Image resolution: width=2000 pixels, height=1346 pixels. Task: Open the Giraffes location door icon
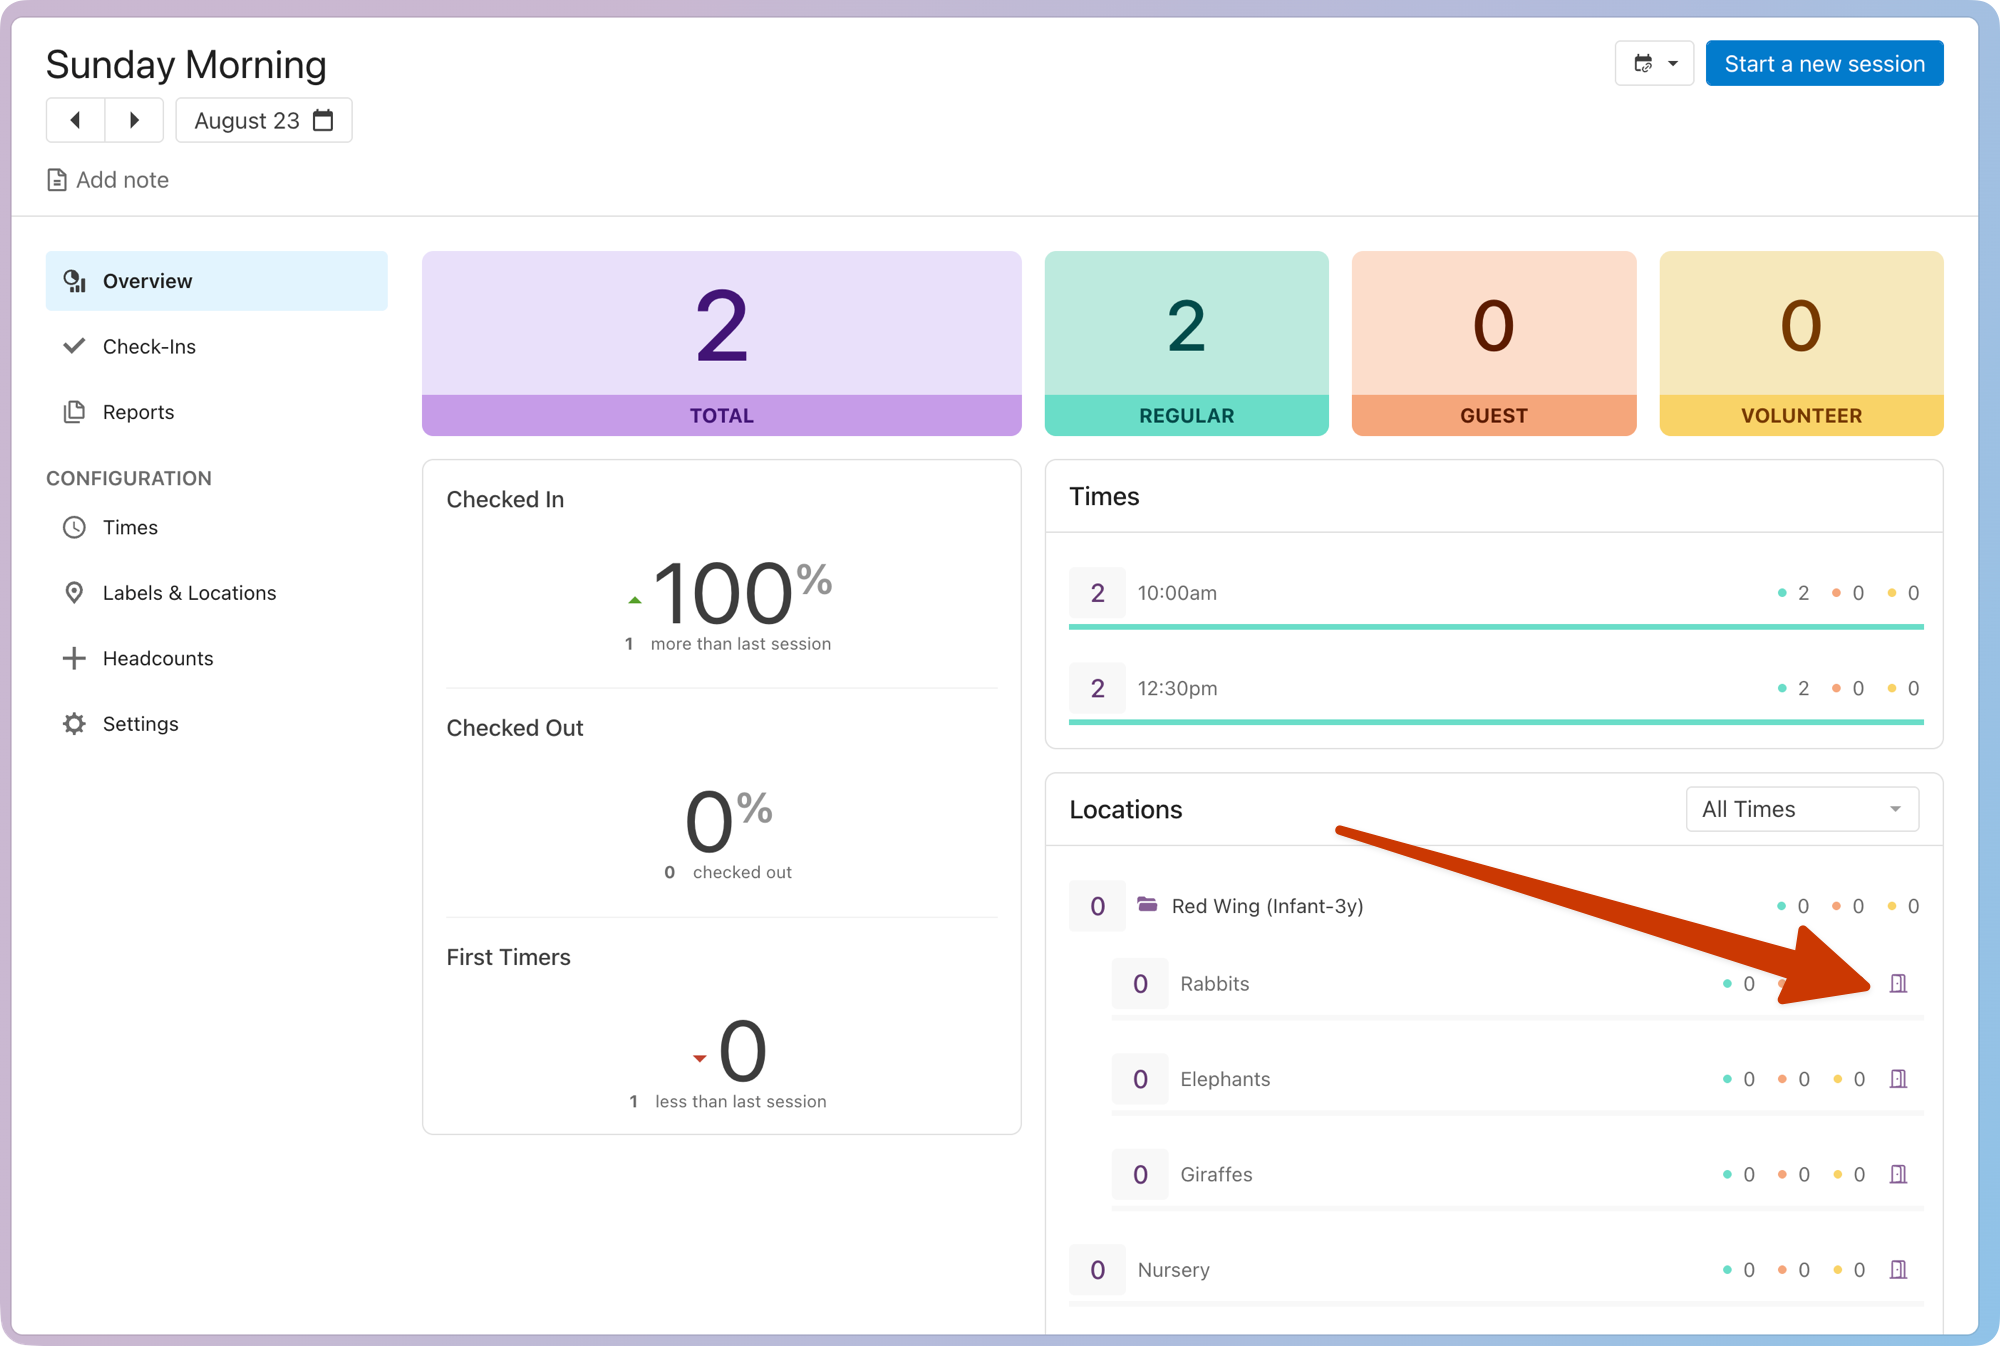click(x=1898, y=1174)
